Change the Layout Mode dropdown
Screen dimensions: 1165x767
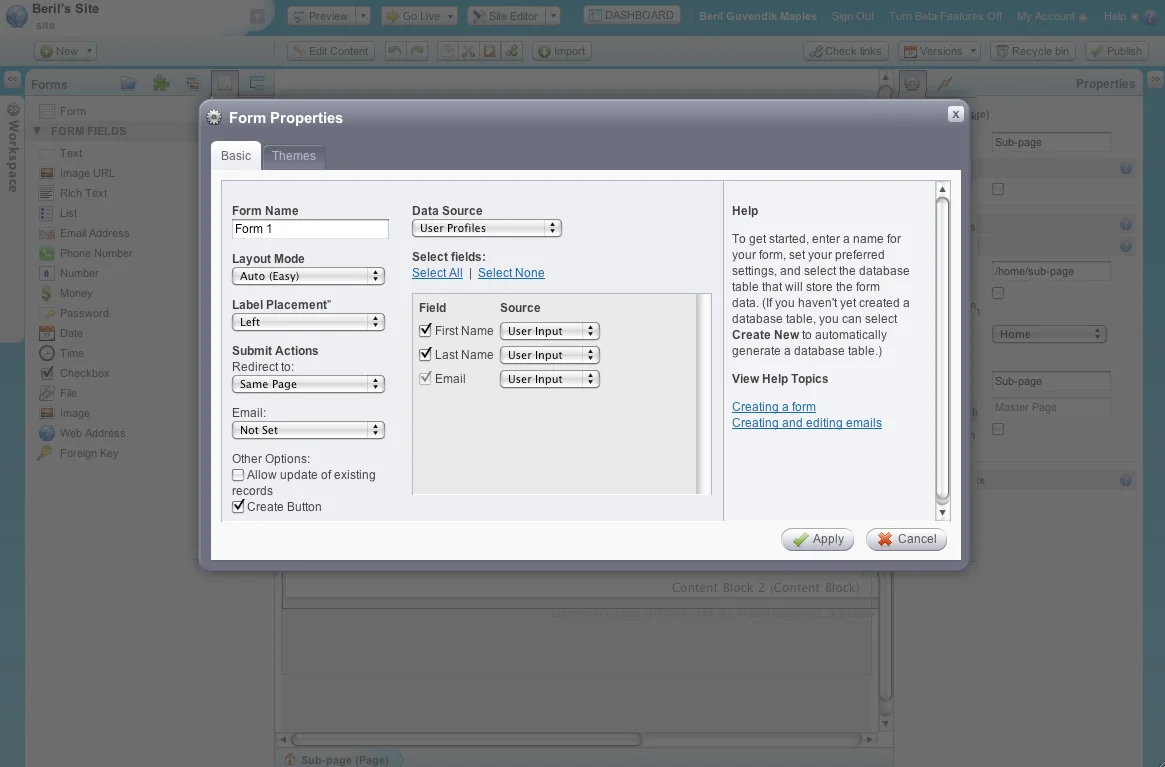click(308, 274)
